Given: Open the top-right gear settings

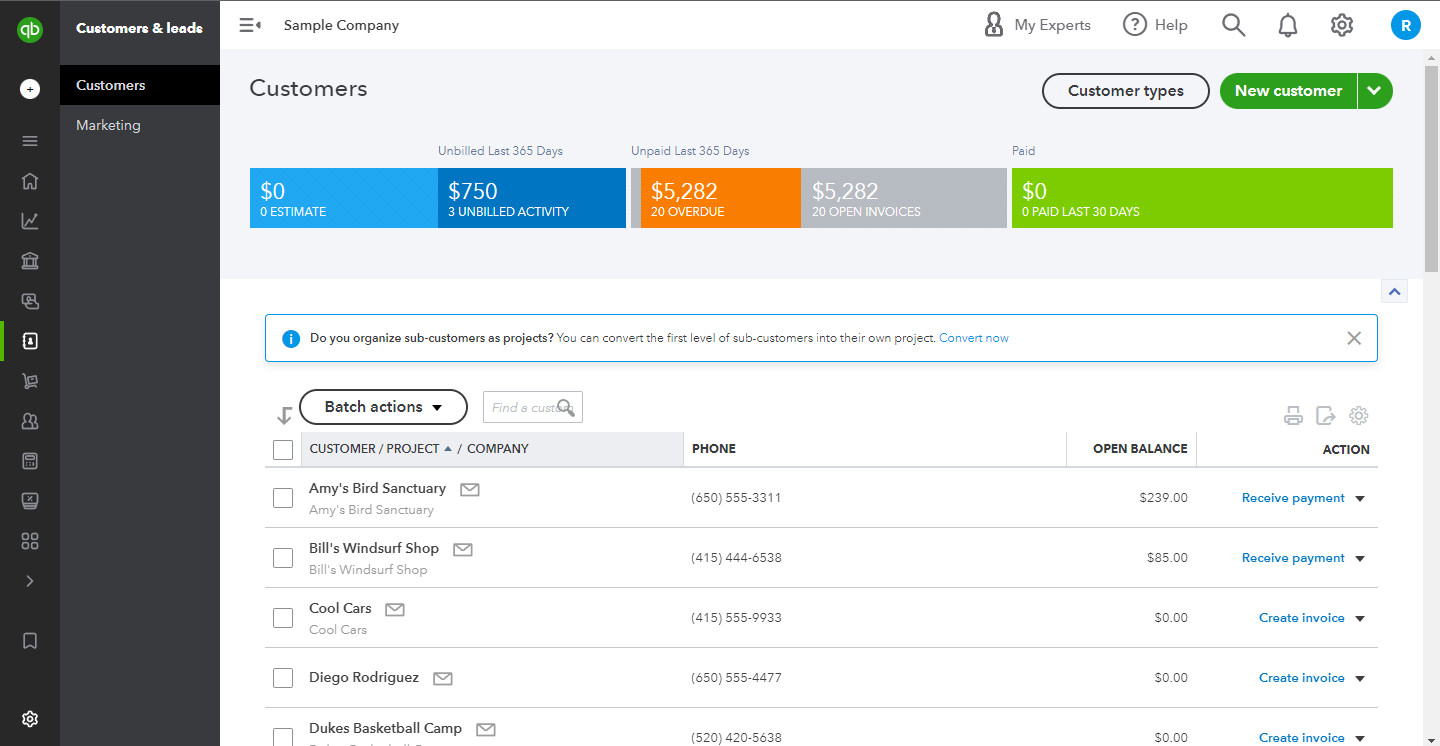Looking at the screenshot, I should pyautogui.click(x=1342, y=25).
